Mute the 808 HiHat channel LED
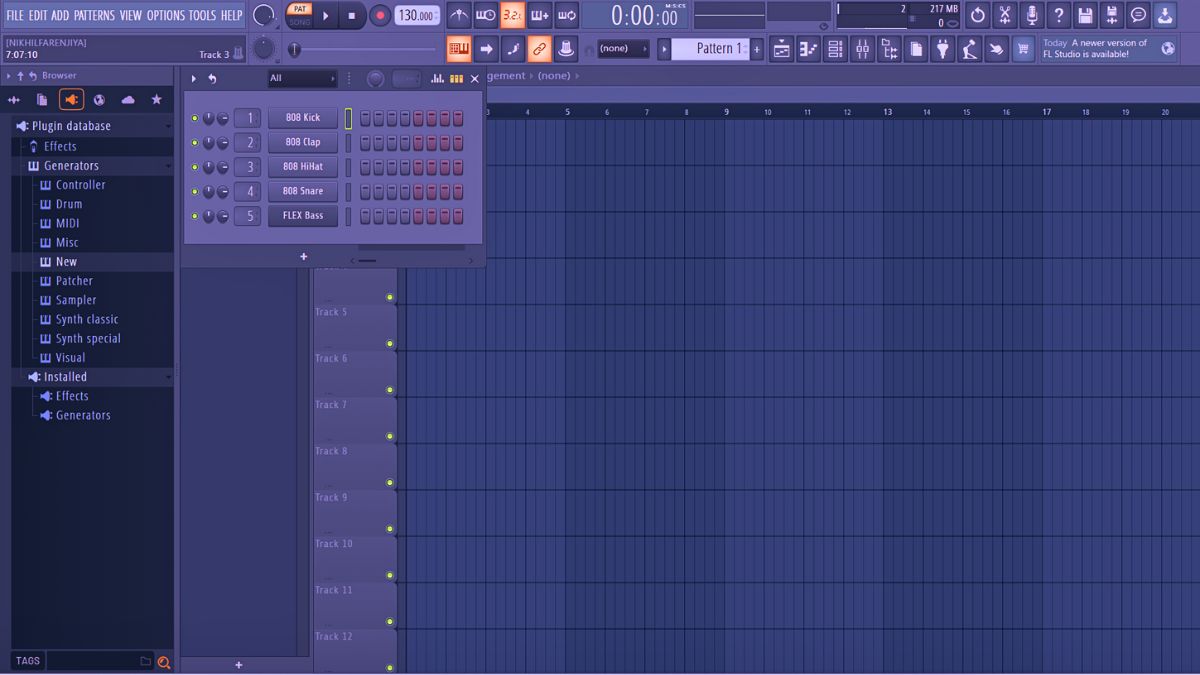Viewport: 1200px width, 675px height. (x=195, y=167)
